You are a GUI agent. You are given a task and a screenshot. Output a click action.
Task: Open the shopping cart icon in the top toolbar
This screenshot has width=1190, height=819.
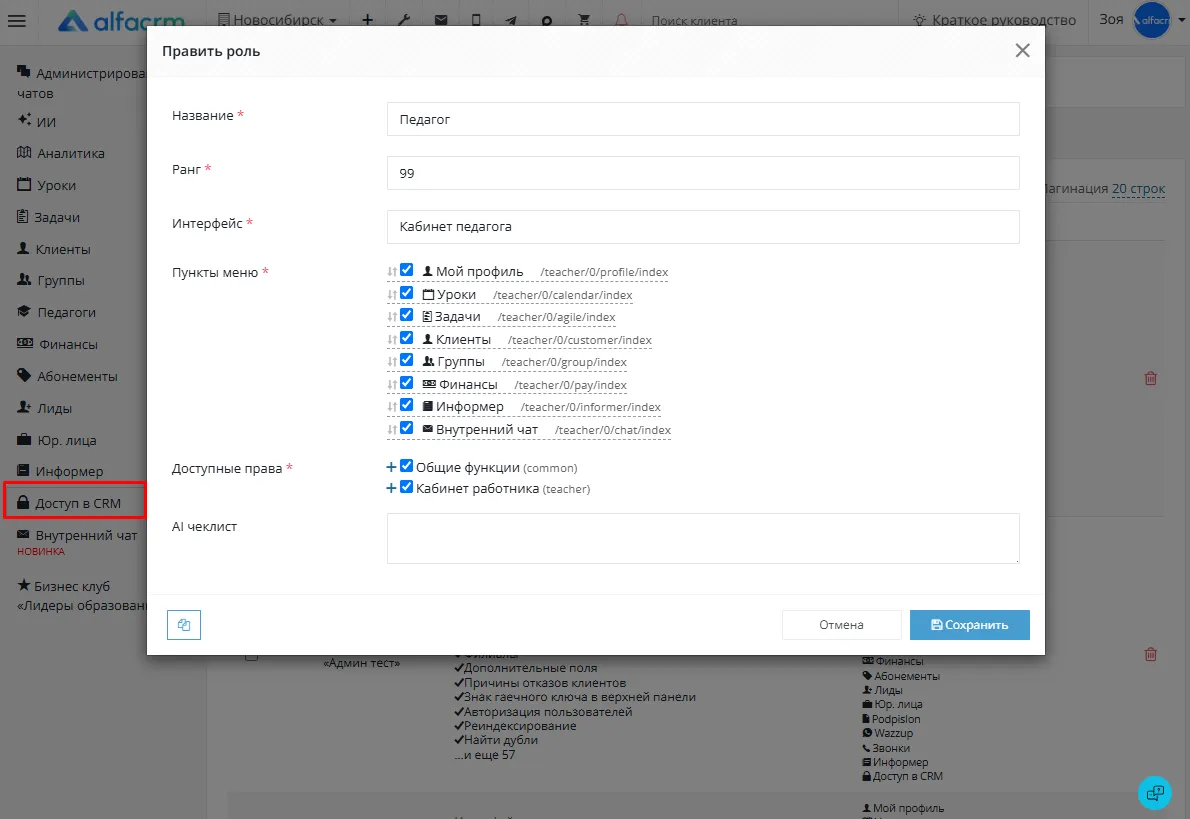pyautogui.click(x=584, y=20)
